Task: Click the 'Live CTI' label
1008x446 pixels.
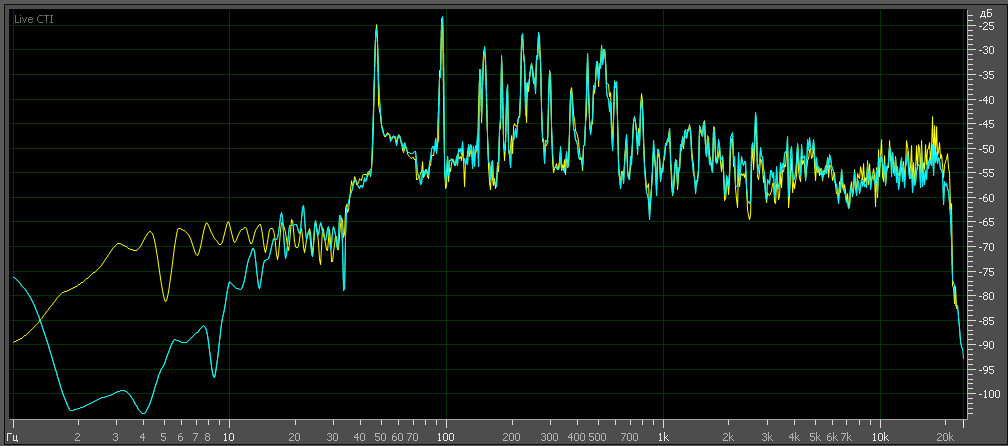Action: pos(33,19)
